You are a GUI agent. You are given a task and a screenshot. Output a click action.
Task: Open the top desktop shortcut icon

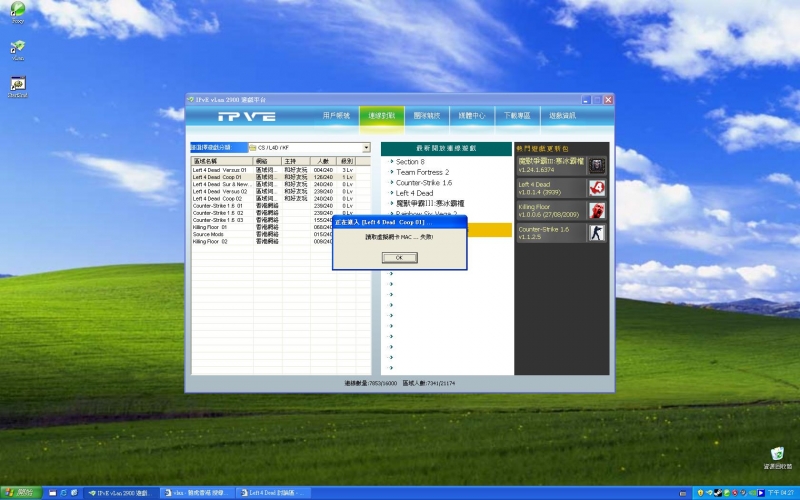tap(17, 12)
